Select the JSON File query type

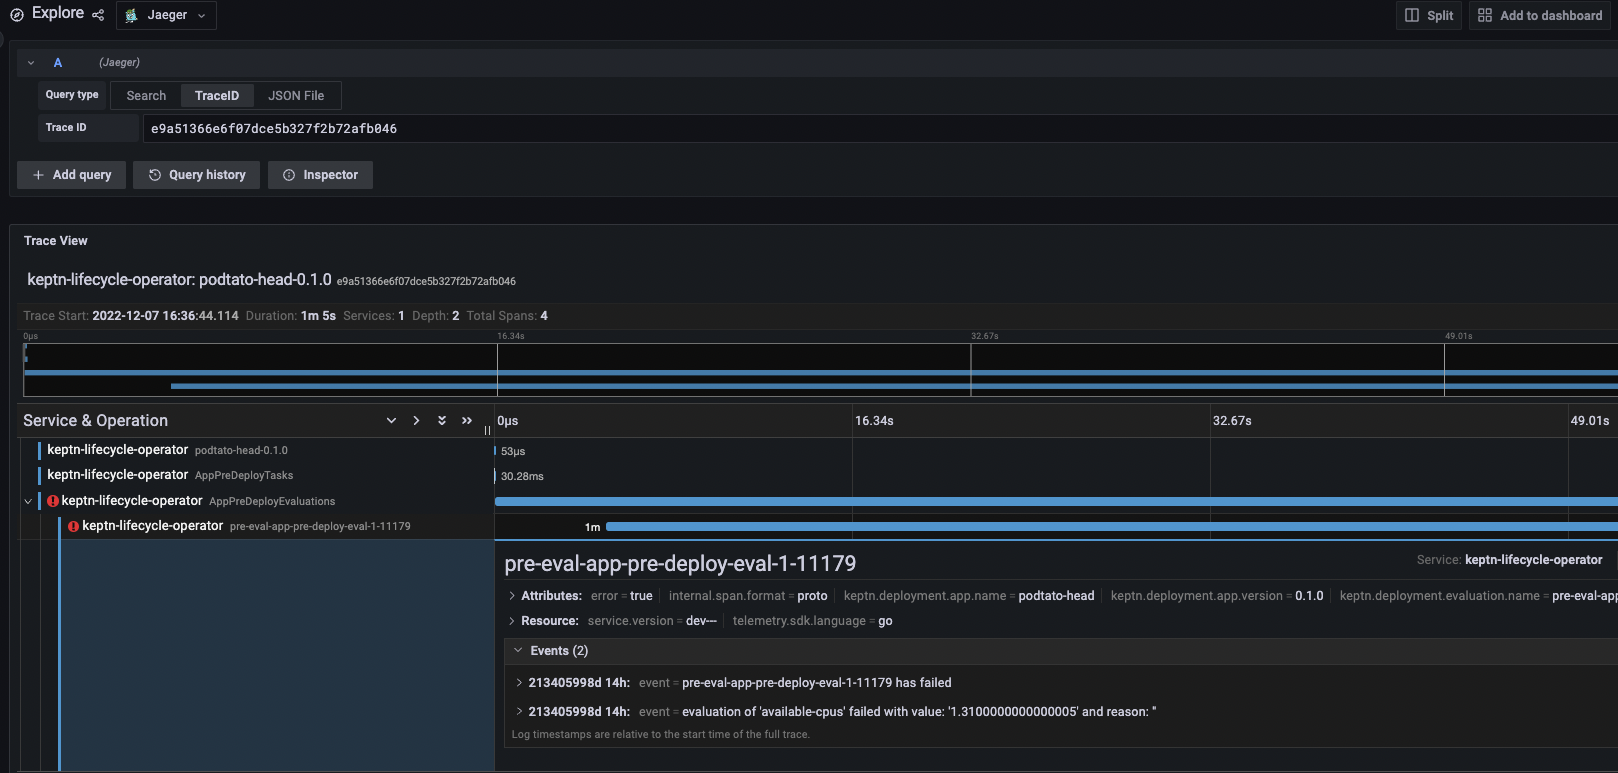[296, 96]
